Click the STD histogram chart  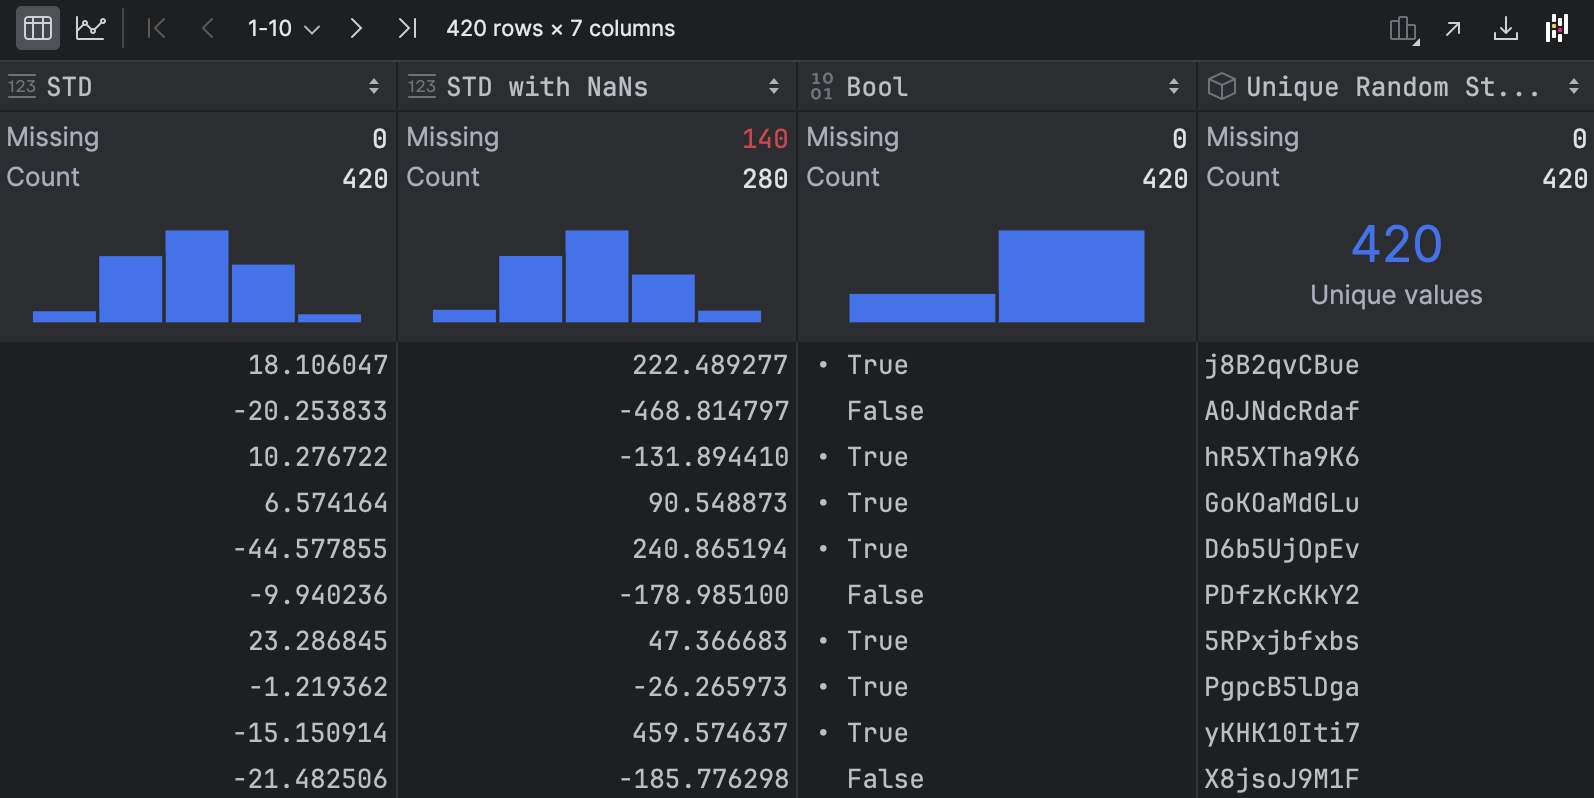click(197, 276)
